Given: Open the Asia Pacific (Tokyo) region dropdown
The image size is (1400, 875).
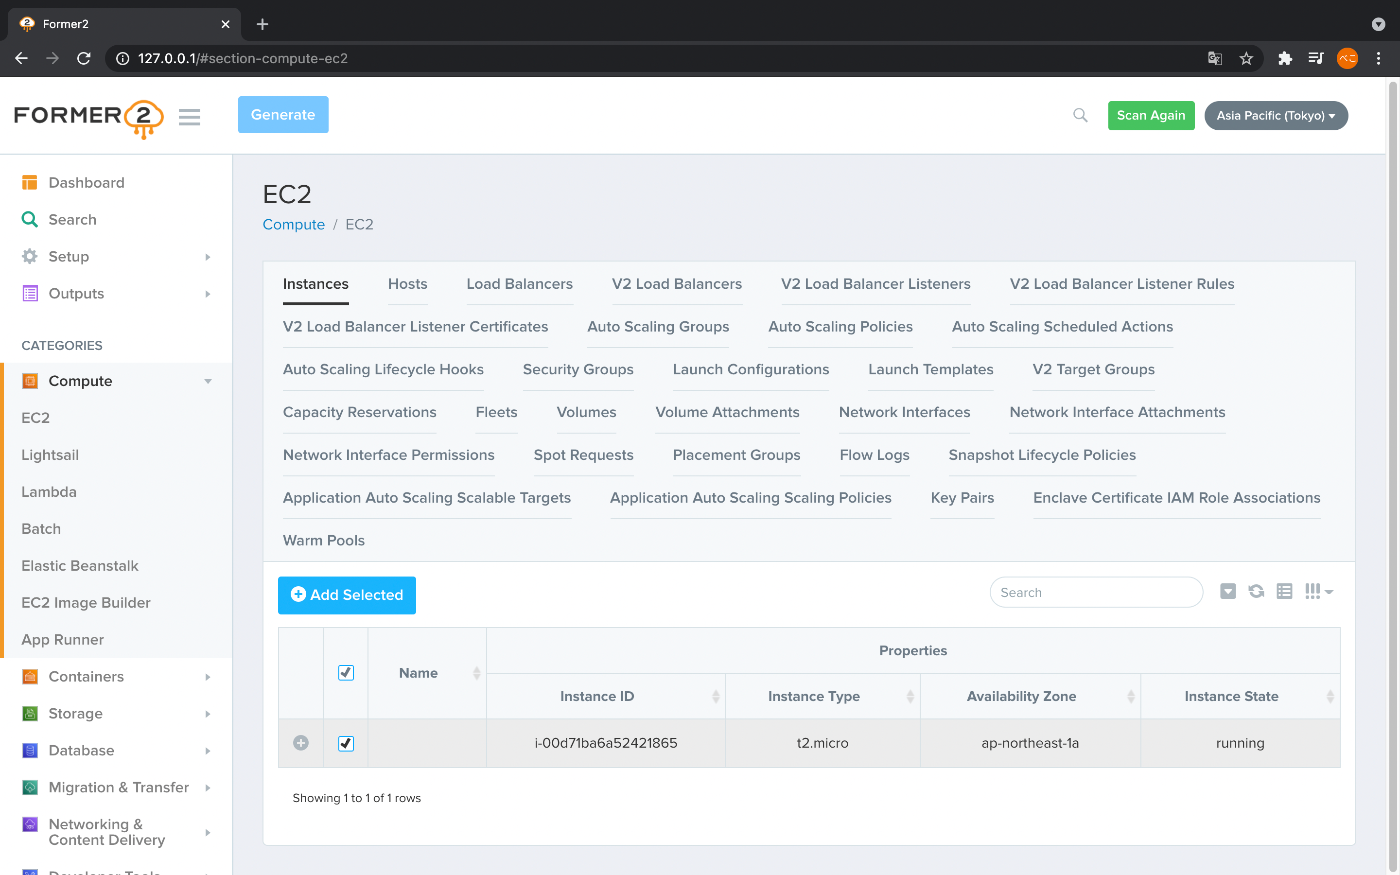Looking at the screenshot, I should pos(1276,115).
